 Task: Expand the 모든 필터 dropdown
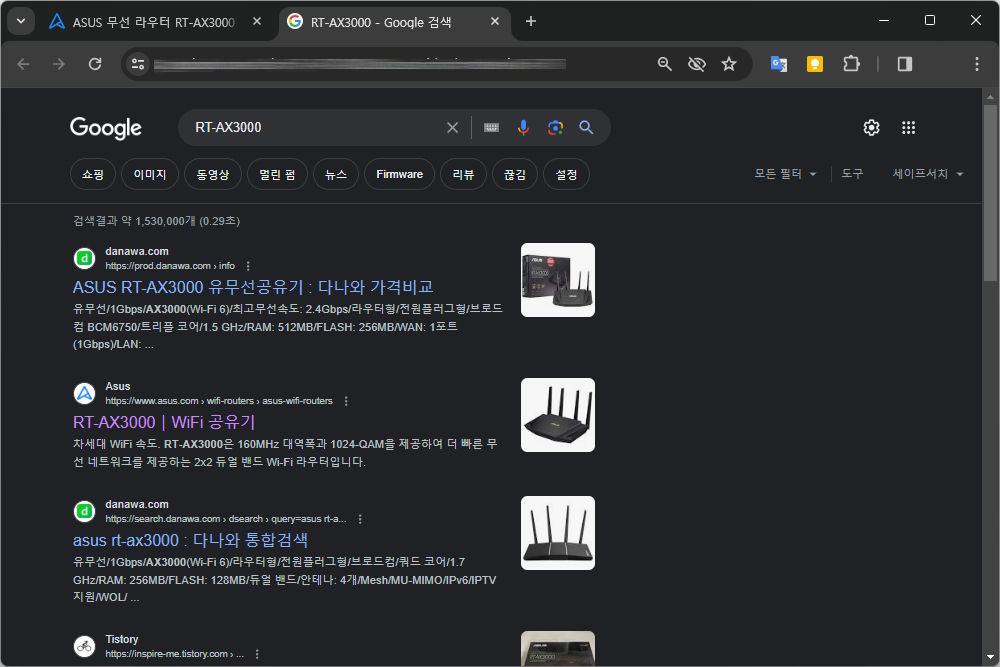pos(785,173)
